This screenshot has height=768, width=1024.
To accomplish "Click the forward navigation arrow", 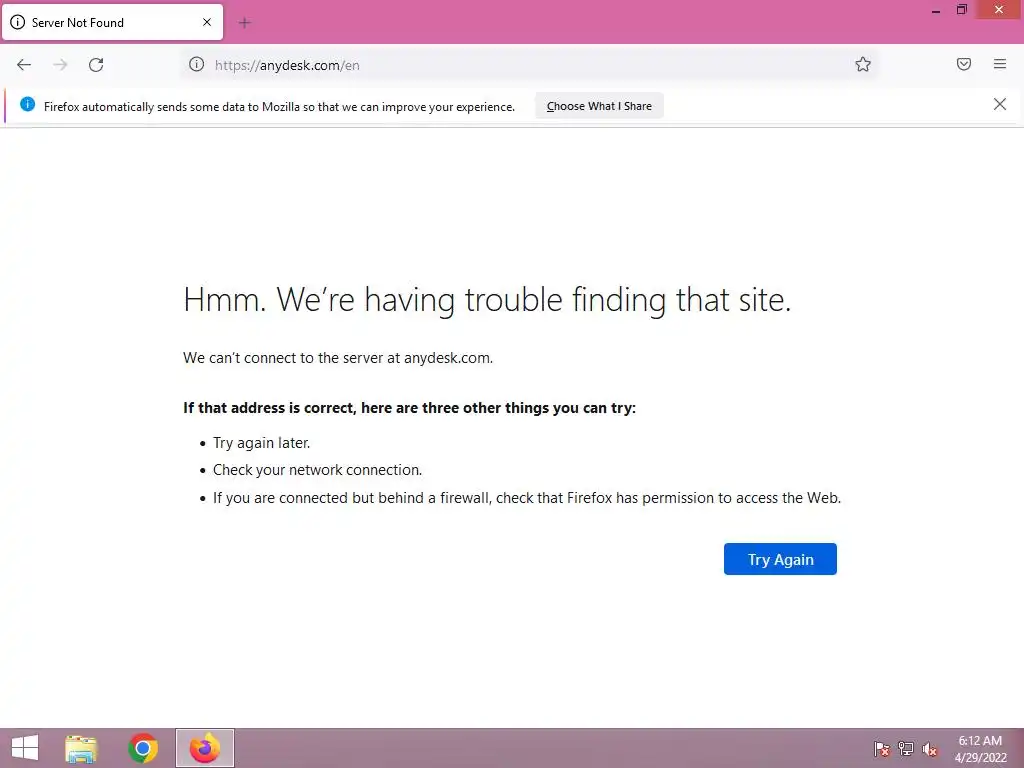I will tap(60, 65).
